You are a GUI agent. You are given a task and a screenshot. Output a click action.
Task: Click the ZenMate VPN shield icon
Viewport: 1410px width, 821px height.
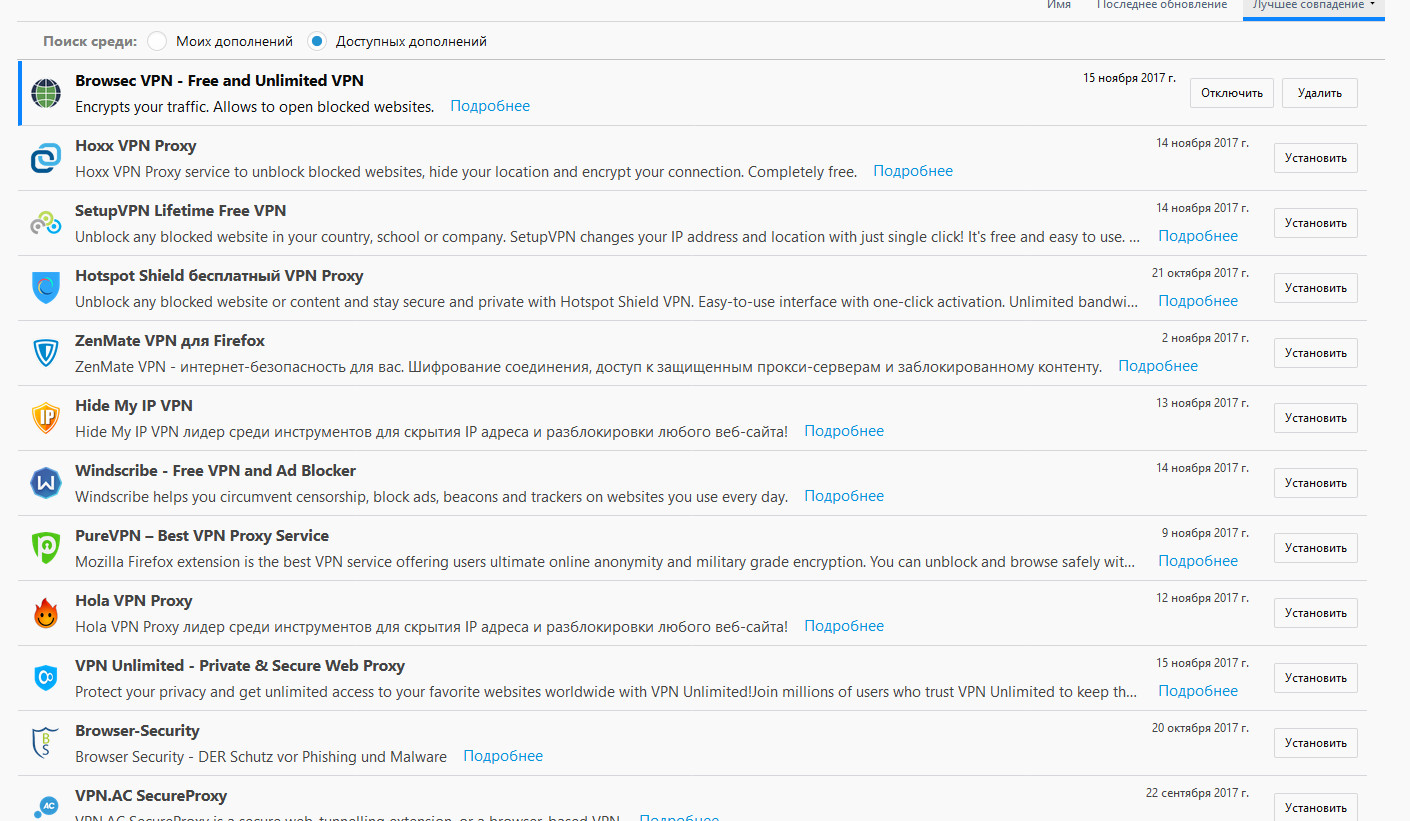click(x=46, y=353)
